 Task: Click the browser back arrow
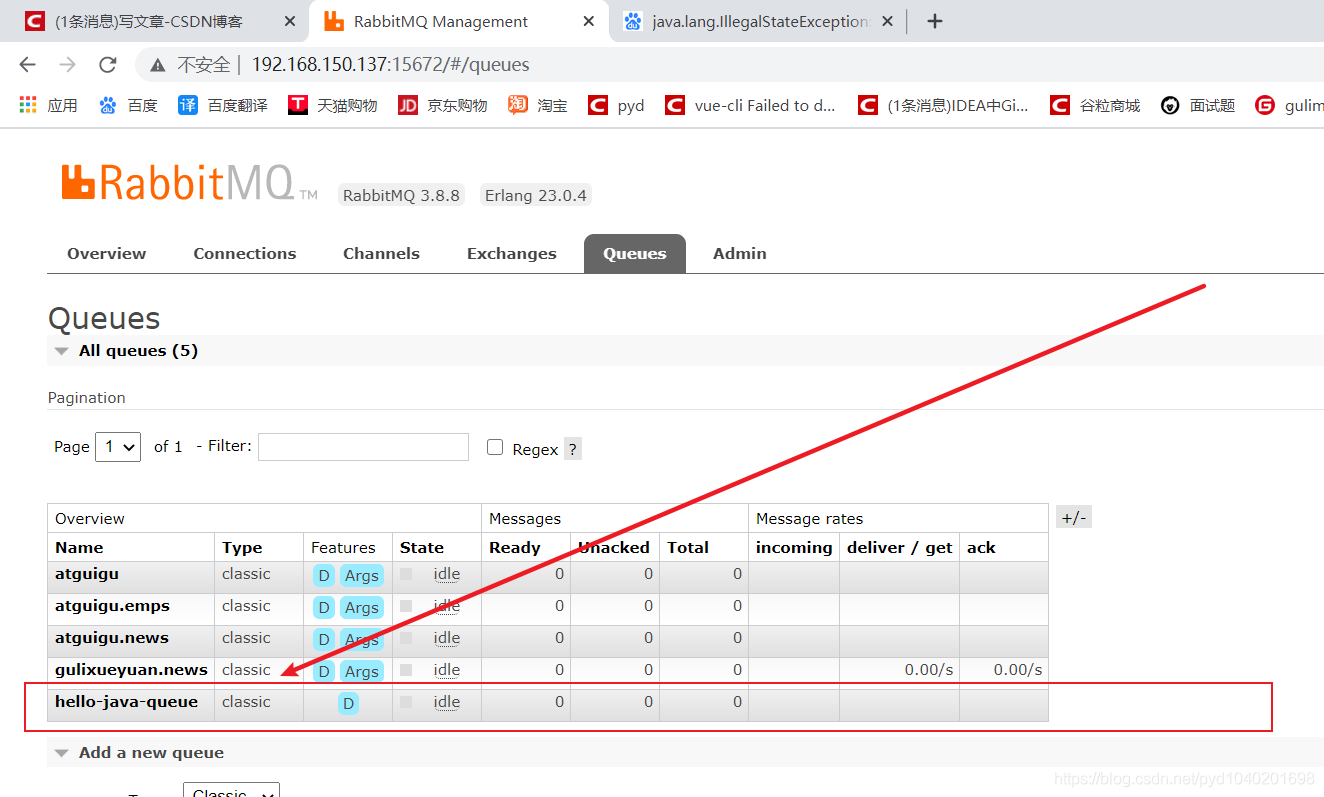[x=27, y=65]
